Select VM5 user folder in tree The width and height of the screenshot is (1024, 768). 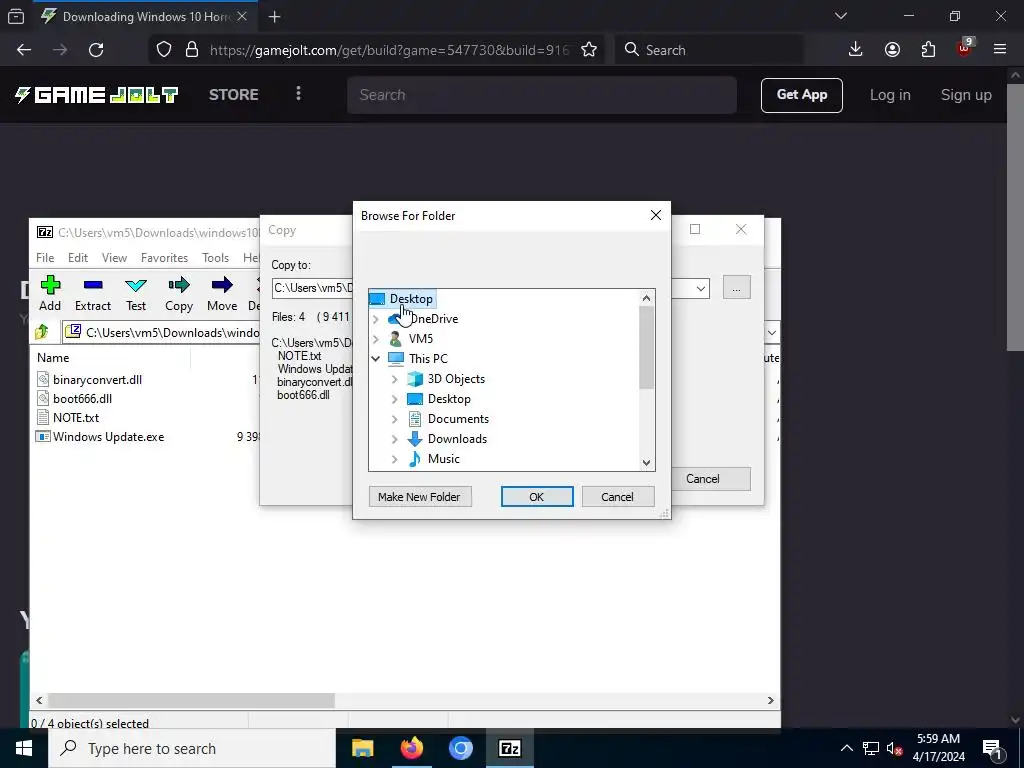(421, 338)
